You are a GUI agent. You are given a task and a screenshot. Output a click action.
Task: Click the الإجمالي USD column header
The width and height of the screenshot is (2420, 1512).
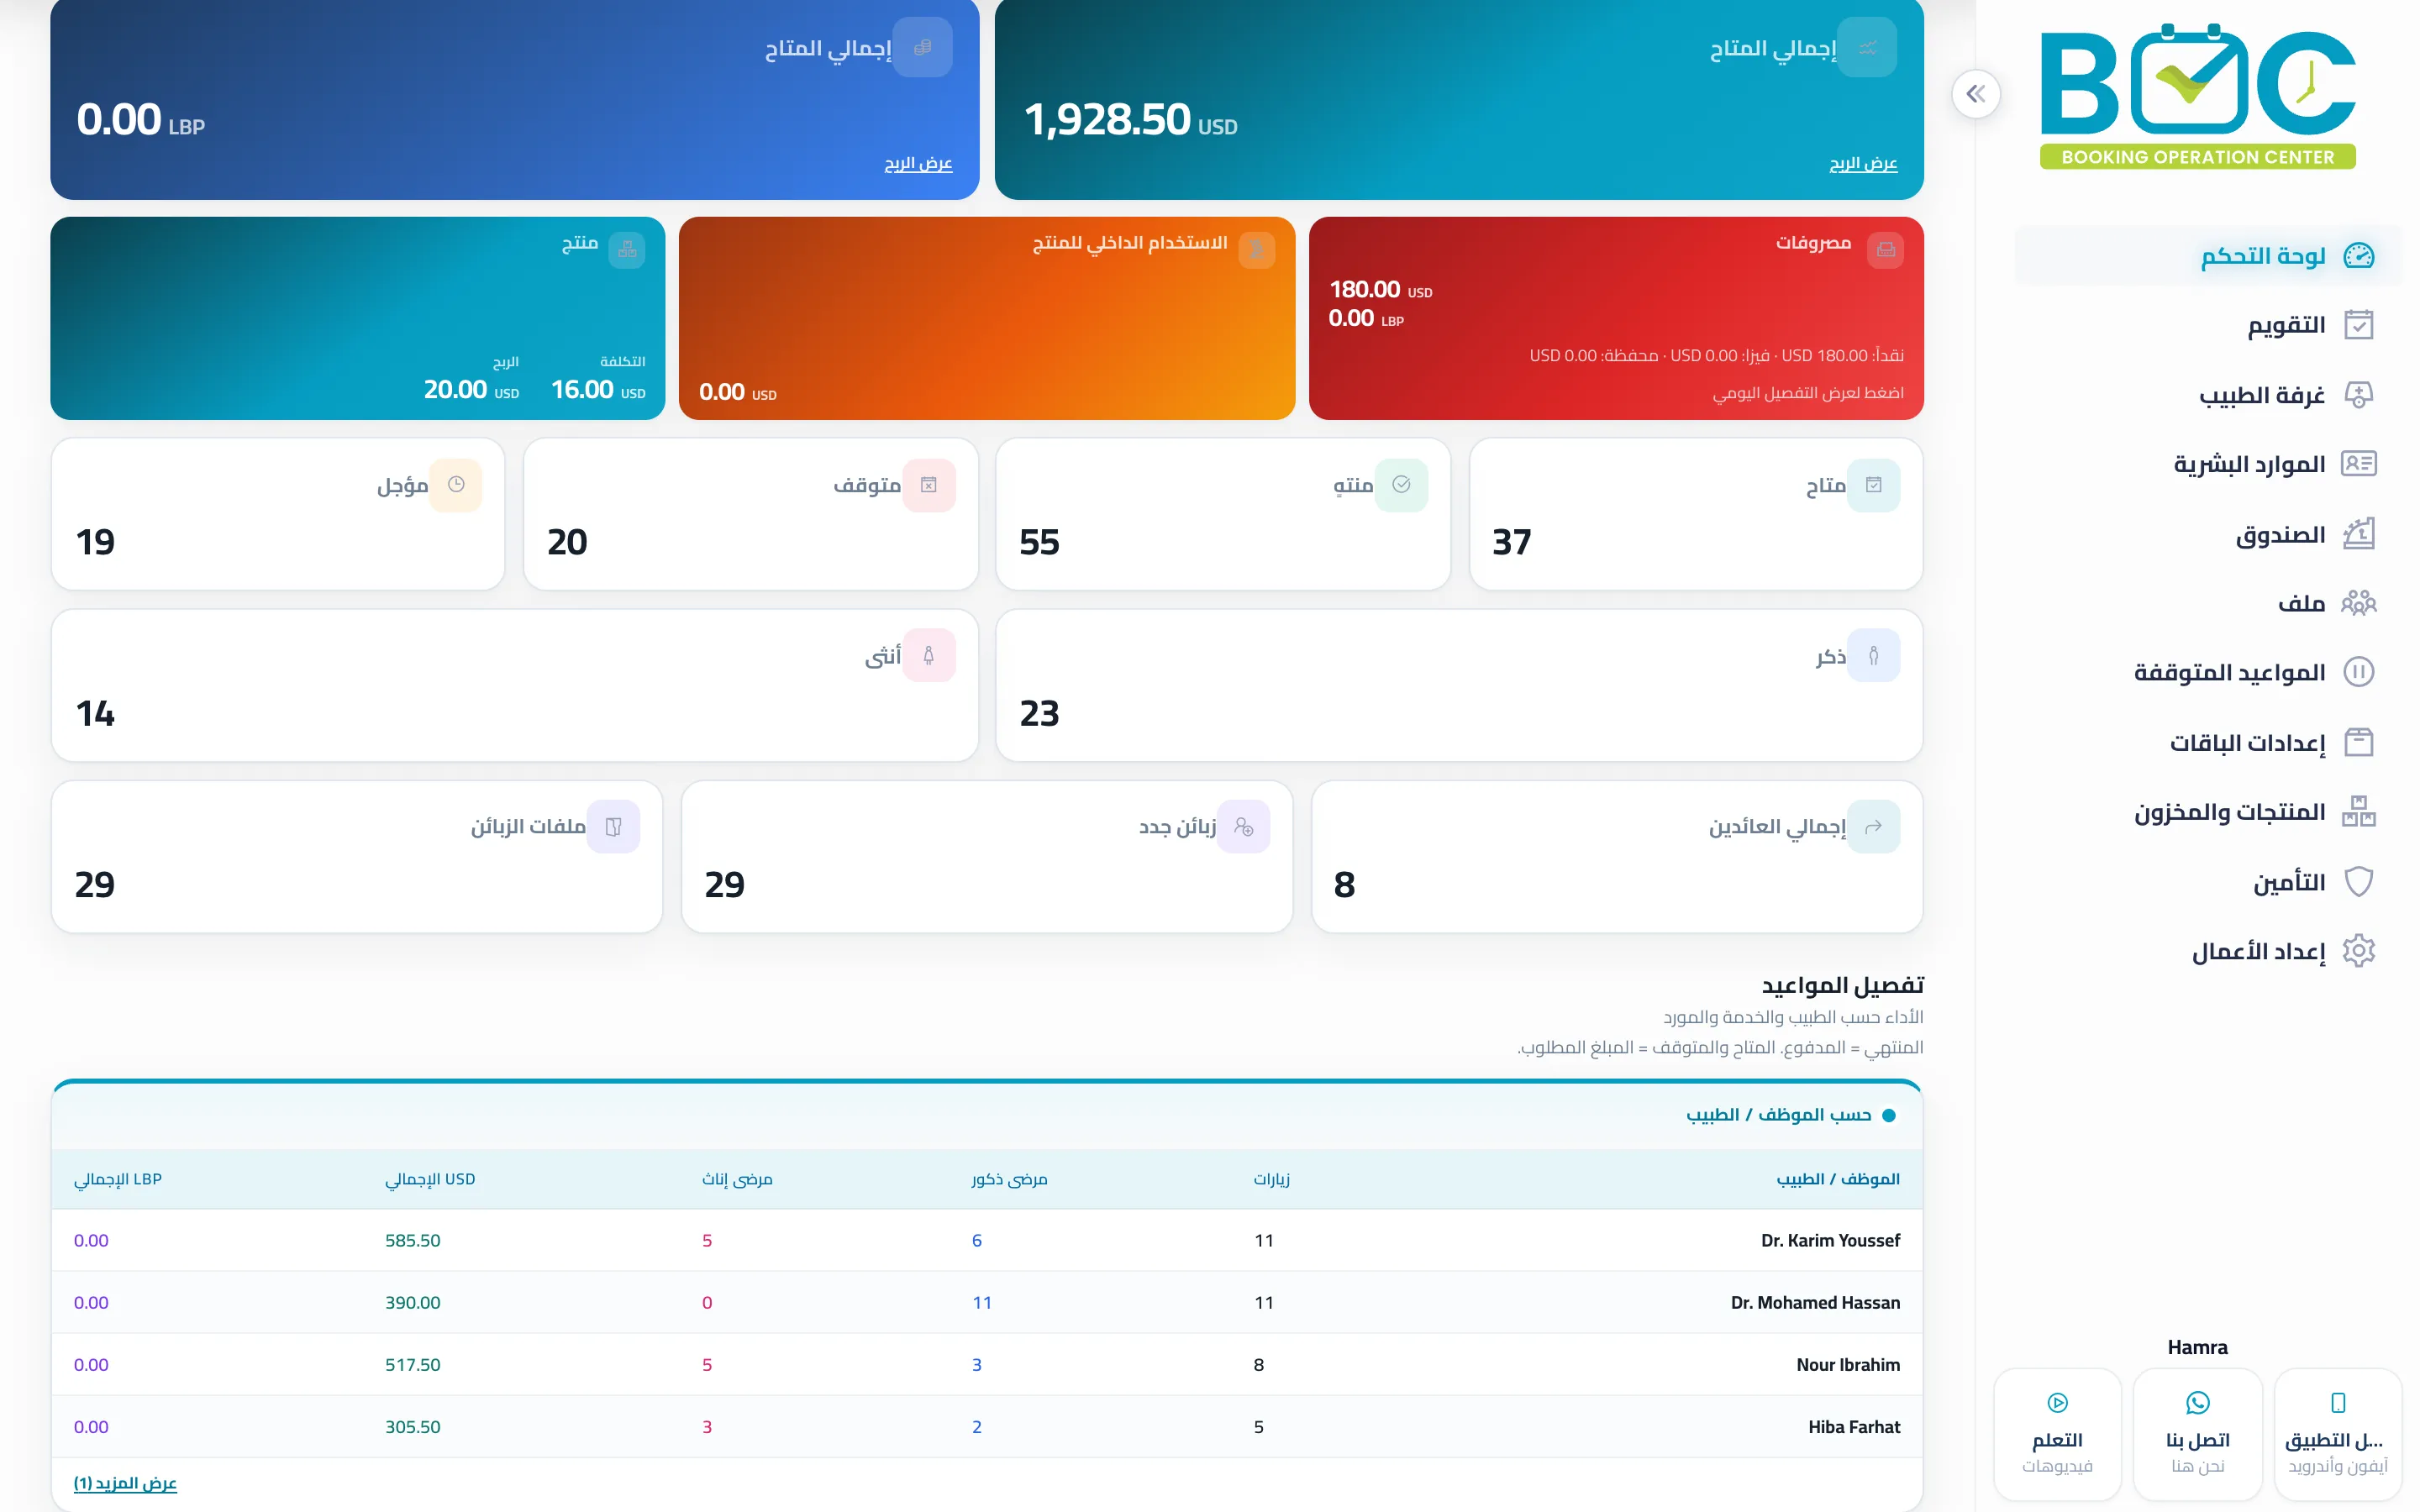(x=430, y=1179)
